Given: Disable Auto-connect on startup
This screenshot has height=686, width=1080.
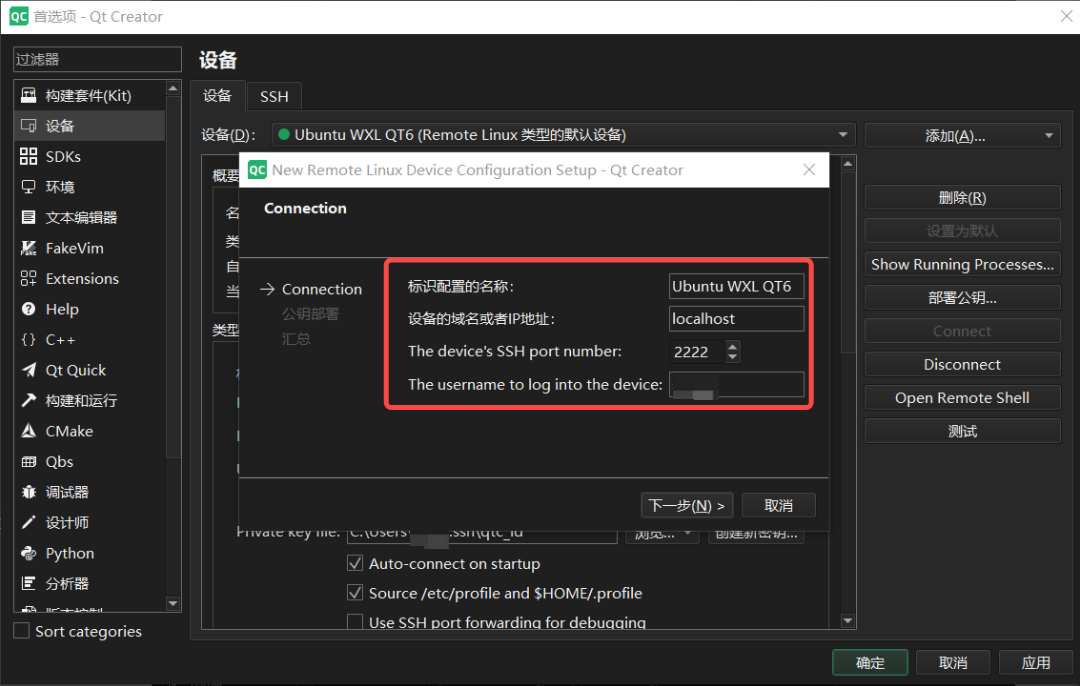Looking at the screenshot, I should tap(355, 563).
